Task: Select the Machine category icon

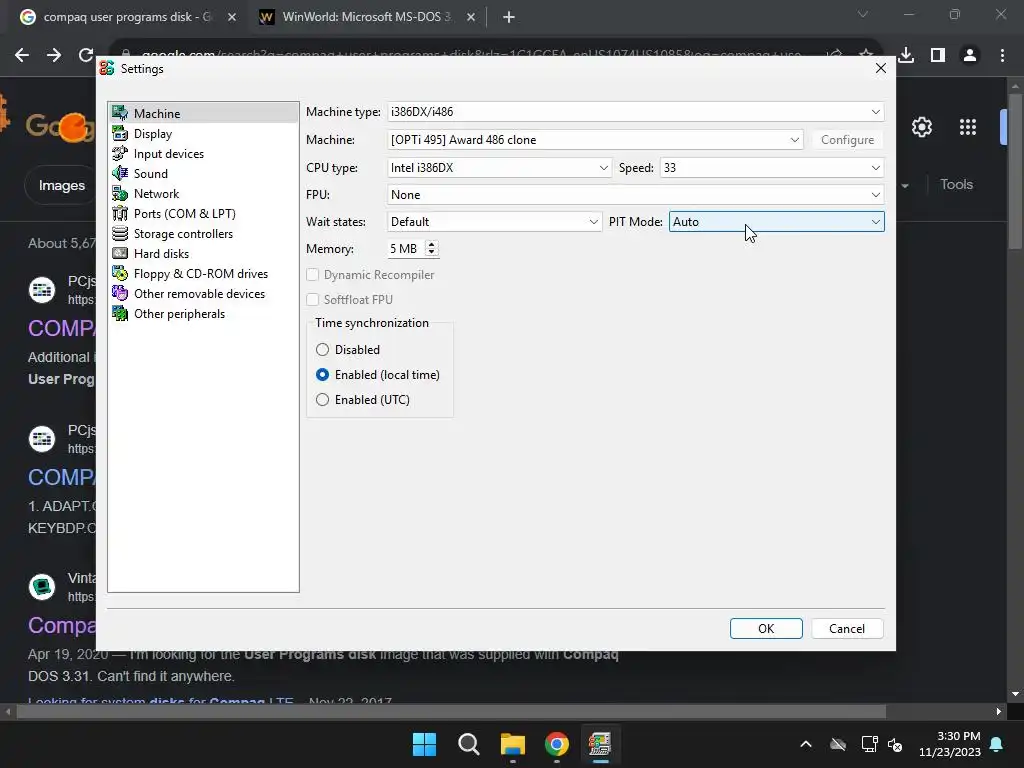Action: click(x=120, y=113)
